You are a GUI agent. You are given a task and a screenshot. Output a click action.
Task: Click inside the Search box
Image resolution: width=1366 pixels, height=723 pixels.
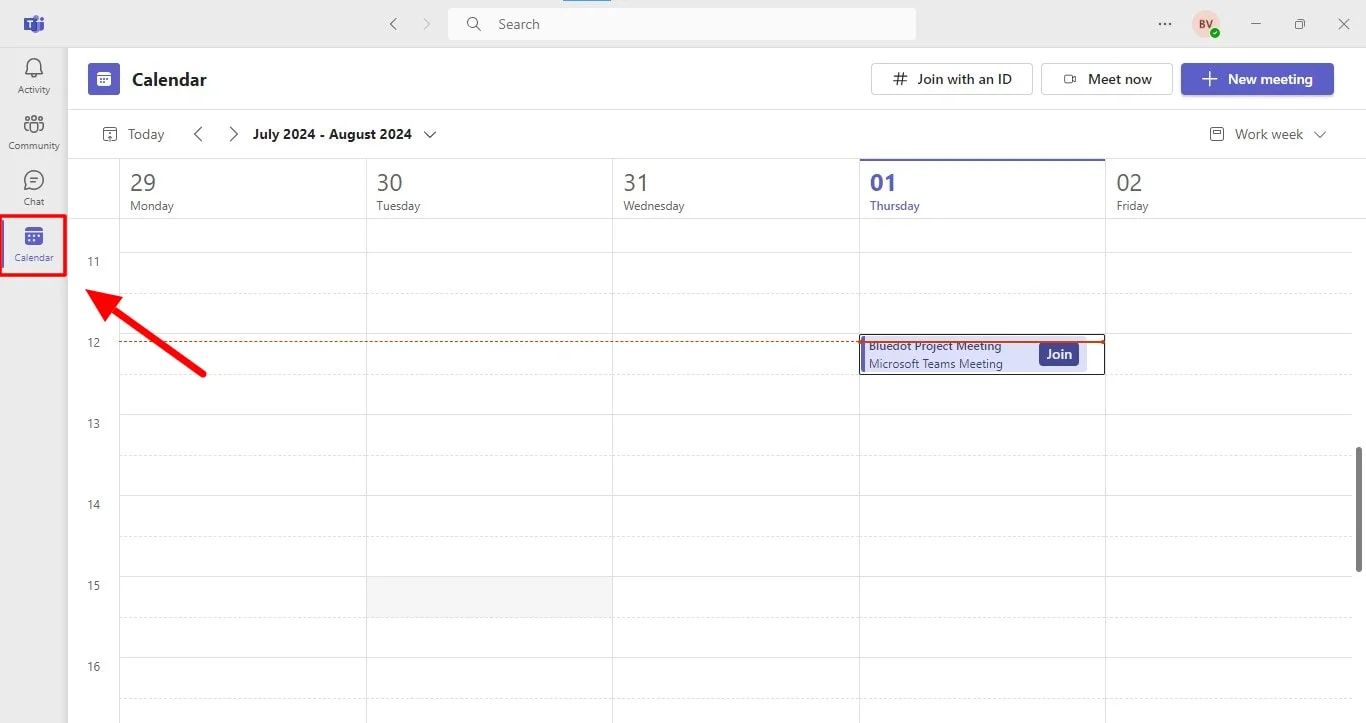coord(682,24)
